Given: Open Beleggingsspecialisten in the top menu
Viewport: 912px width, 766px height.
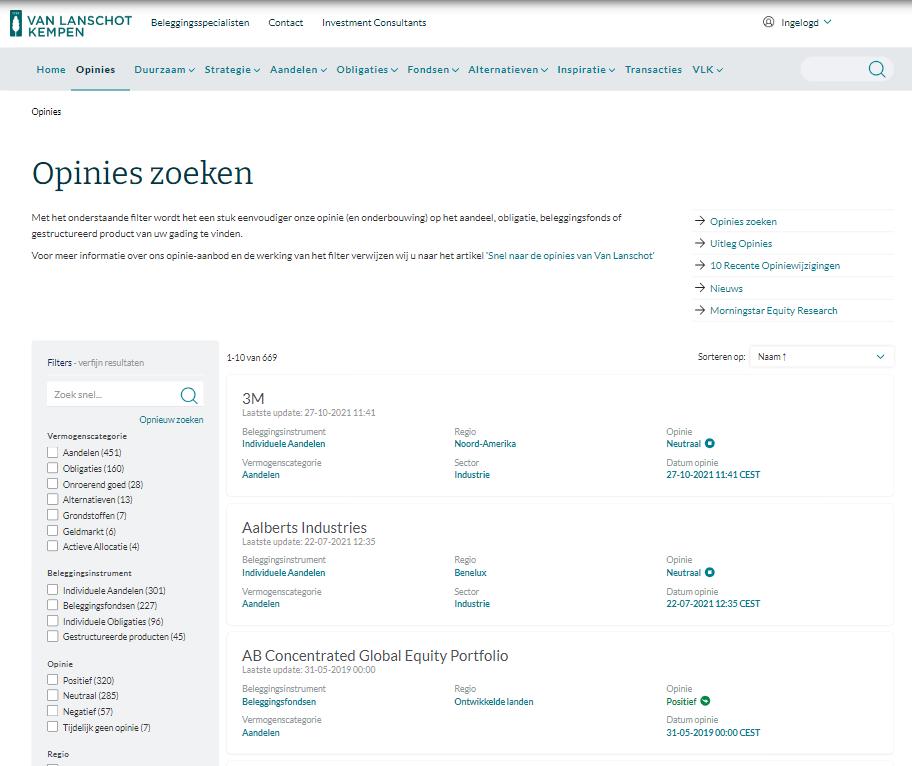Looking at the screenshot, I should click(200, 23).
